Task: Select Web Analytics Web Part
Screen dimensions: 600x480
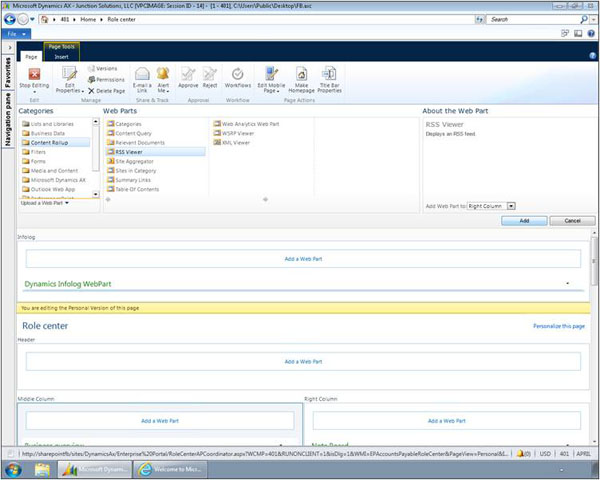Action: 246,124
